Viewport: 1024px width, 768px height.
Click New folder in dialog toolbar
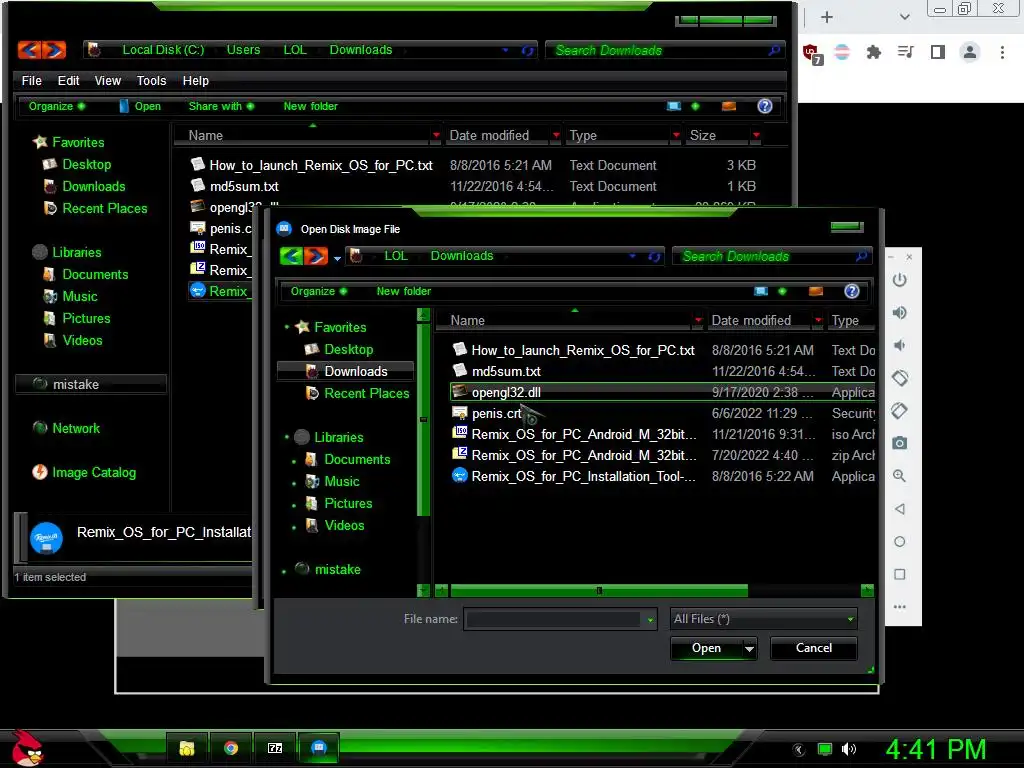tap(404, 291)
